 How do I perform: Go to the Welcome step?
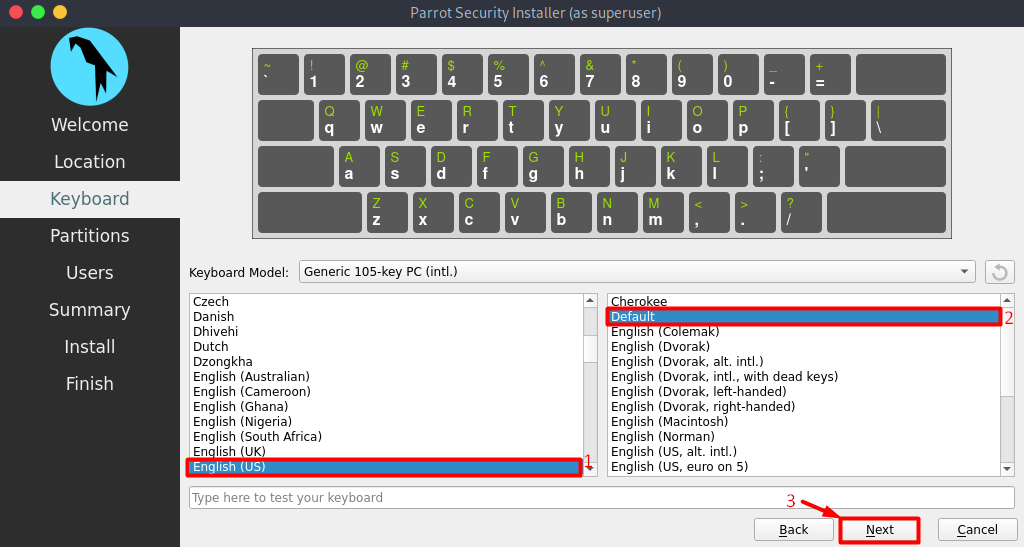point(89,125)
